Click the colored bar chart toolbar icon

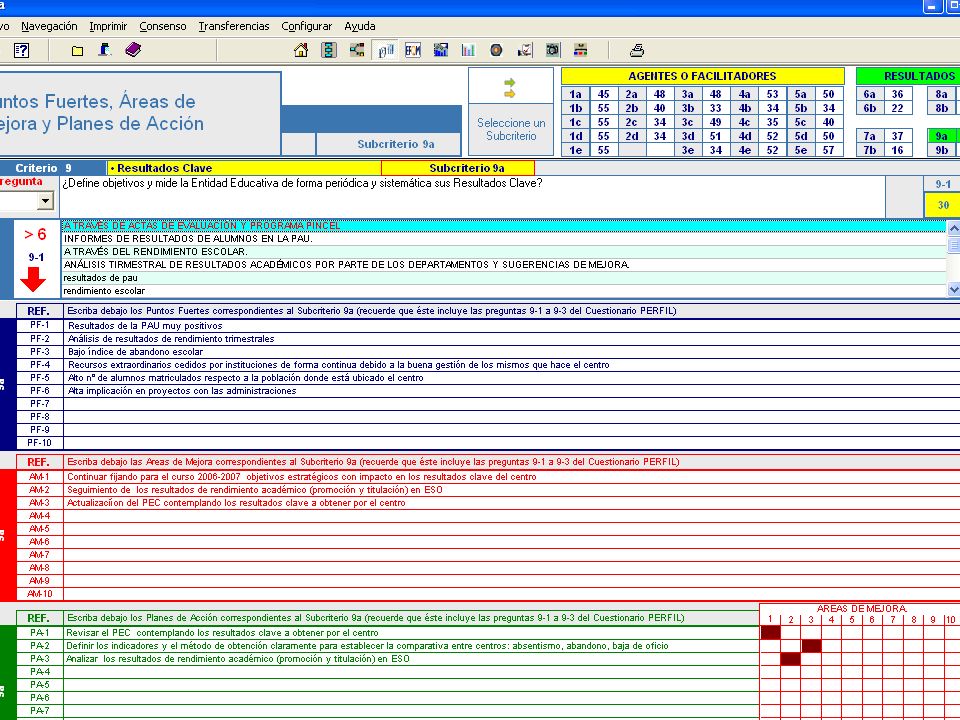pos(468,50)
